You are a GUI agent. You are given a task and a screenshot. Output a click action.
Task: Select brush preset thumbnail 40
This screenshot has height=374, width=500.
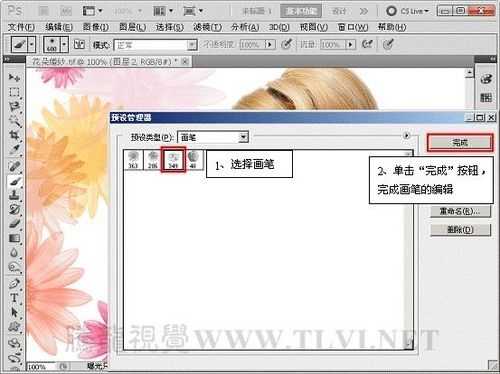[193, 160]
